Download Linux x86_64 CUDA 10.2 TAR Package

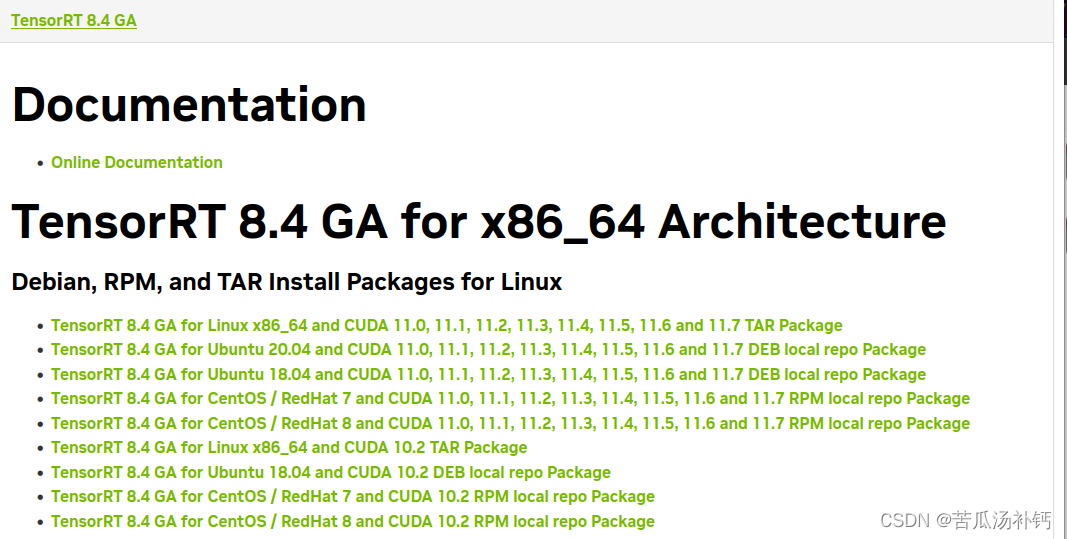pos(289,448)
